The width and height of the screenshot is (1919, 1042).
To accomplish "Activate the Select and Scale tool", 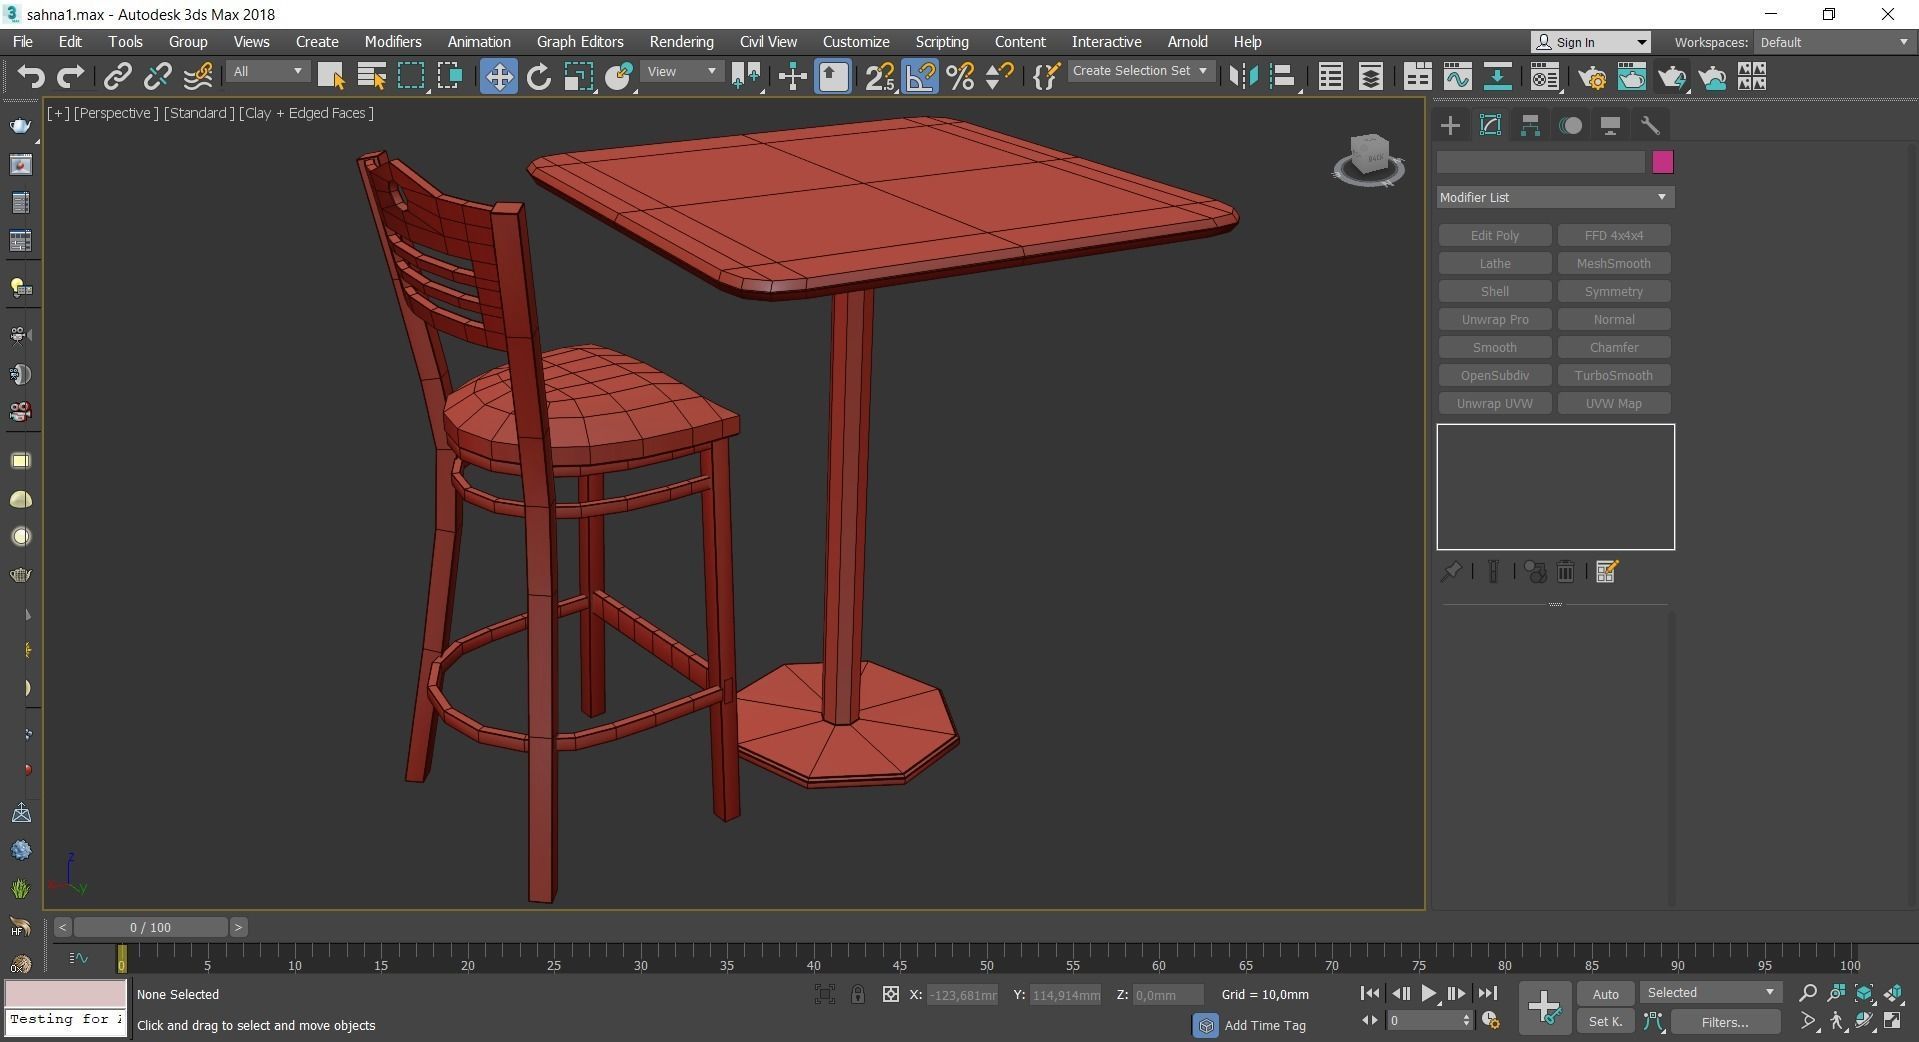I will click(579, 77).
